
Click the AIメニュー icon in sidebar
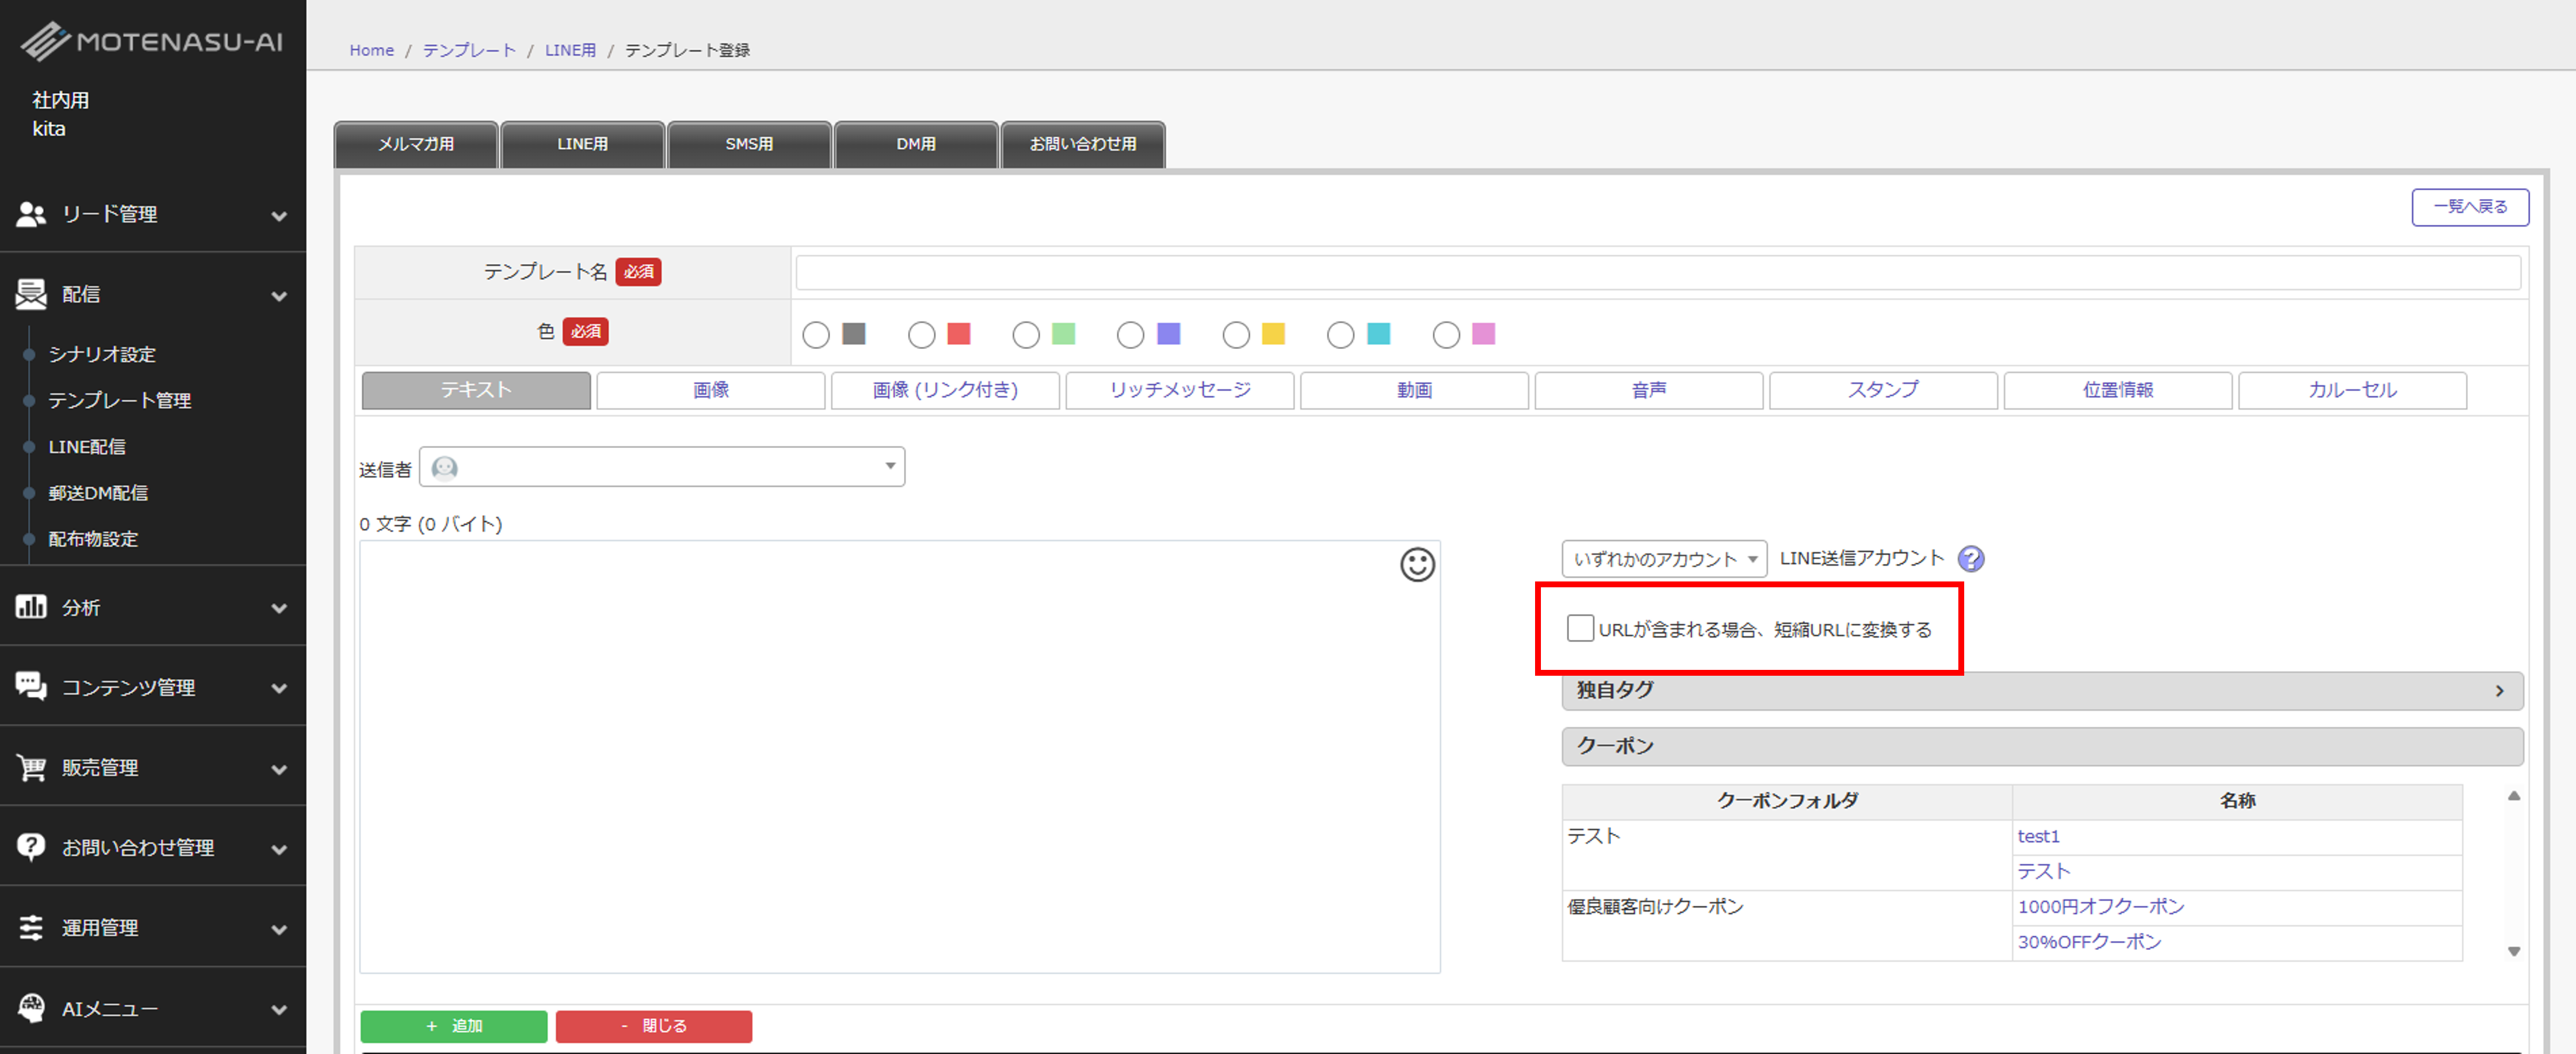(31, 1008)
